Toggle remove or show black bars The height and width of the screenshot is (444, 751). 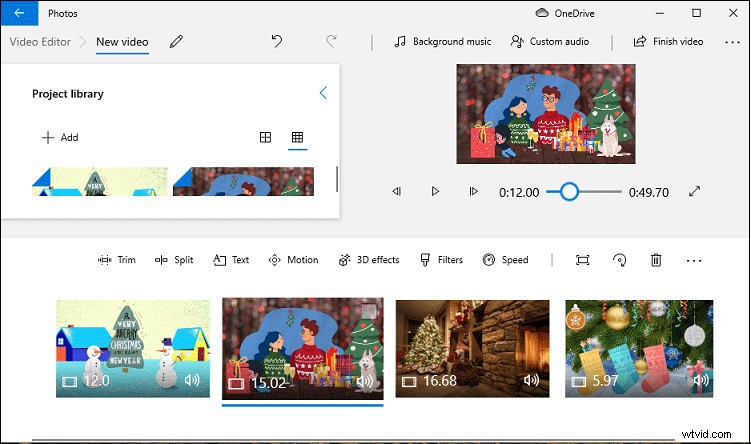pyautogui.click(x=582, y=260)
